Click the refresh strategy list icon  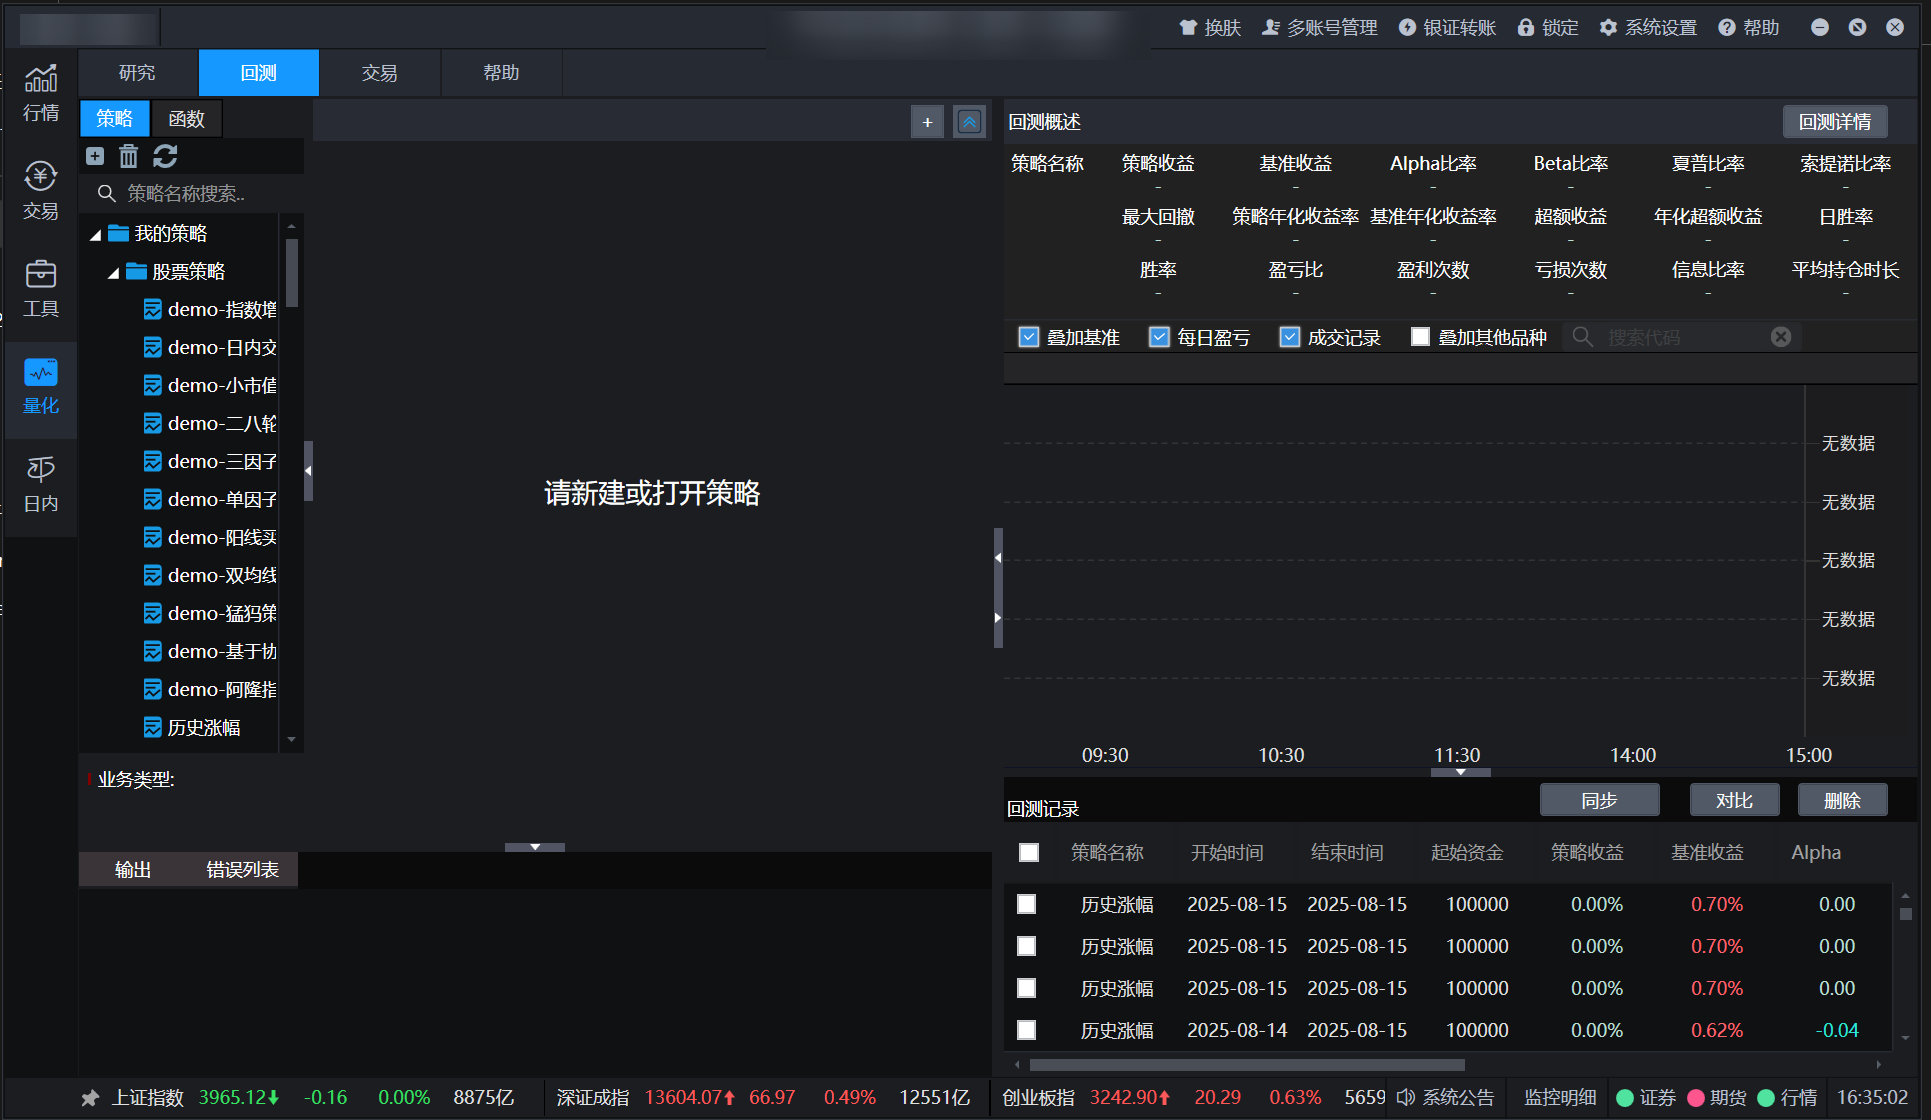[x=165, y=156]
